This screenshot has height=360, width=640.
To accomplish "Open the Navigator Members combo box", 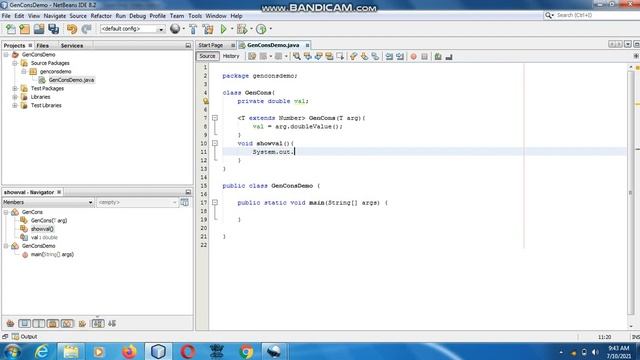I will 48,202.
